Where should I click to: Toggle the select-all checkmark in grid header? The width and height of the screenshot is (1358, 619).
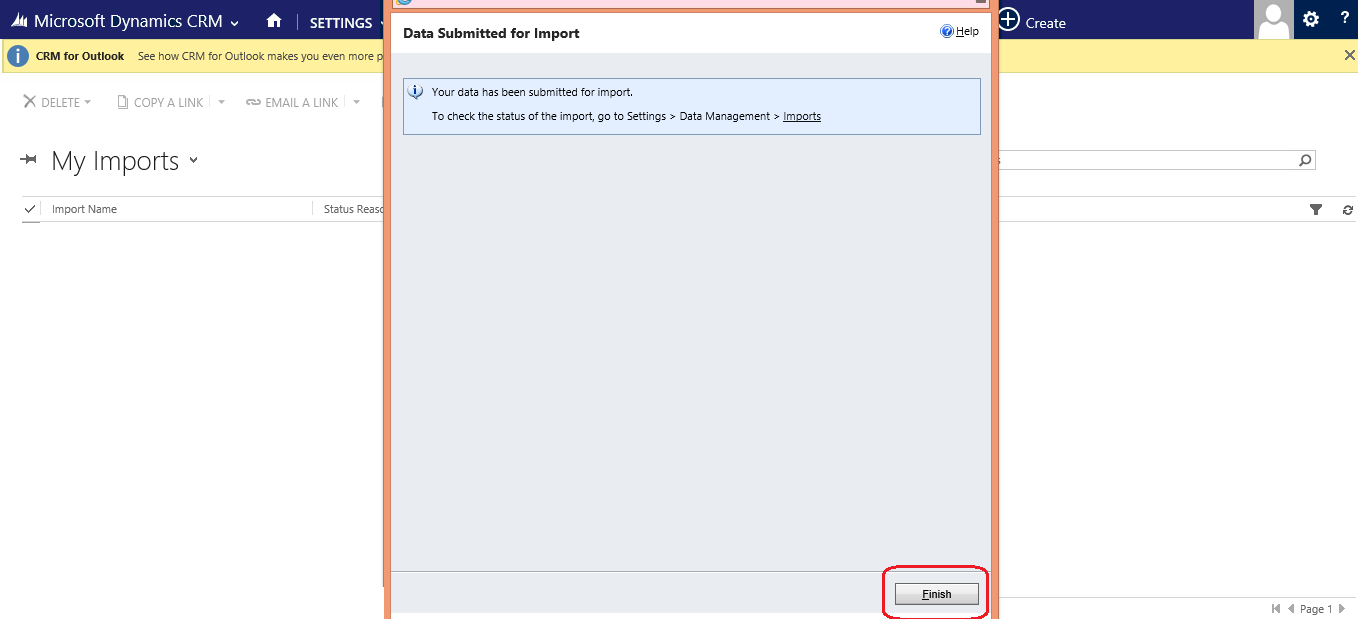[x=30, y=209]
